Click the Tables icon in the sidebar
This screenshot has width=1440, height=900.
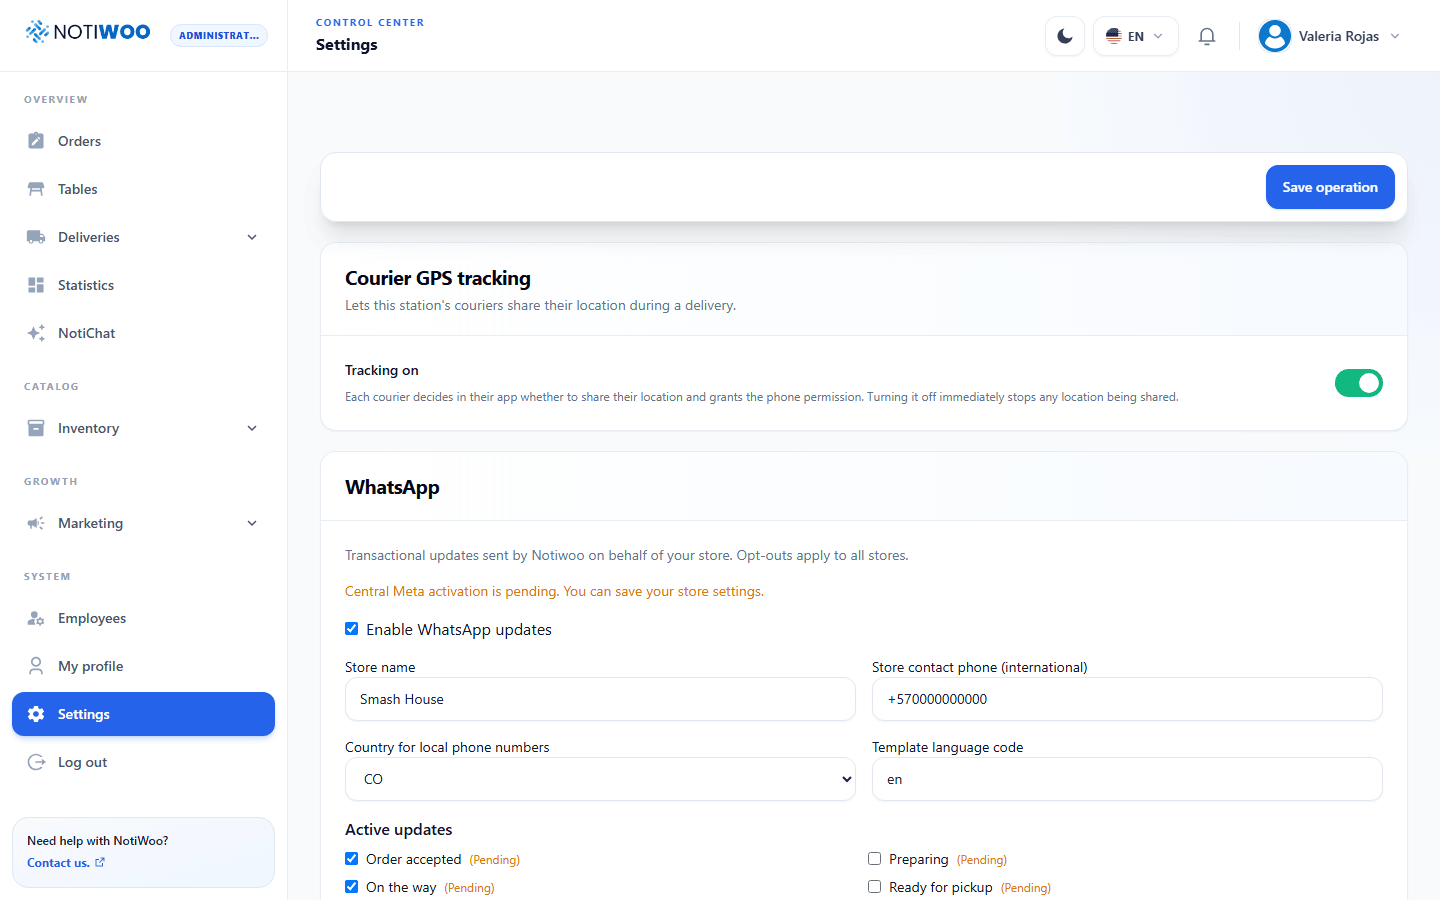pos(36,189)
